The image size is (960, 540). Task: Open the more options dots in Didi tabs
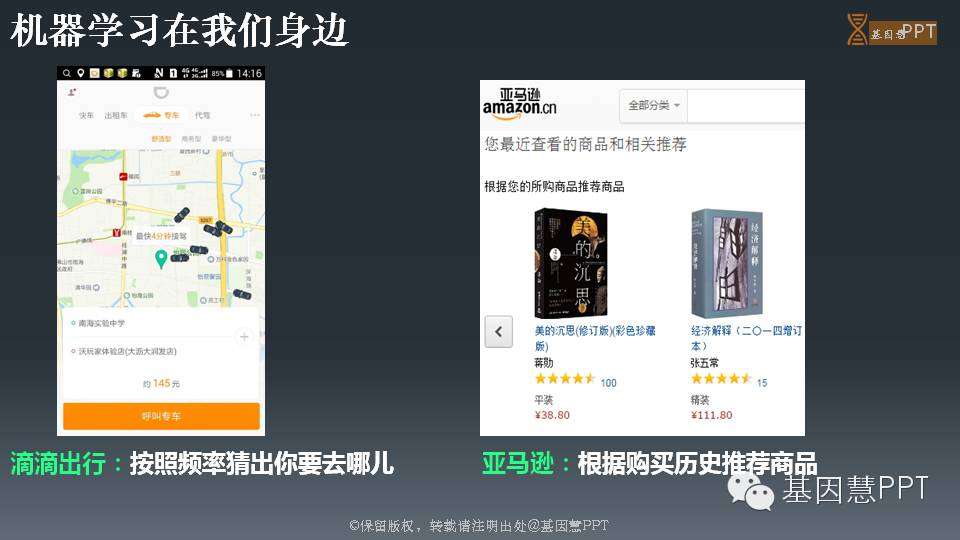(x=255, y=115)
